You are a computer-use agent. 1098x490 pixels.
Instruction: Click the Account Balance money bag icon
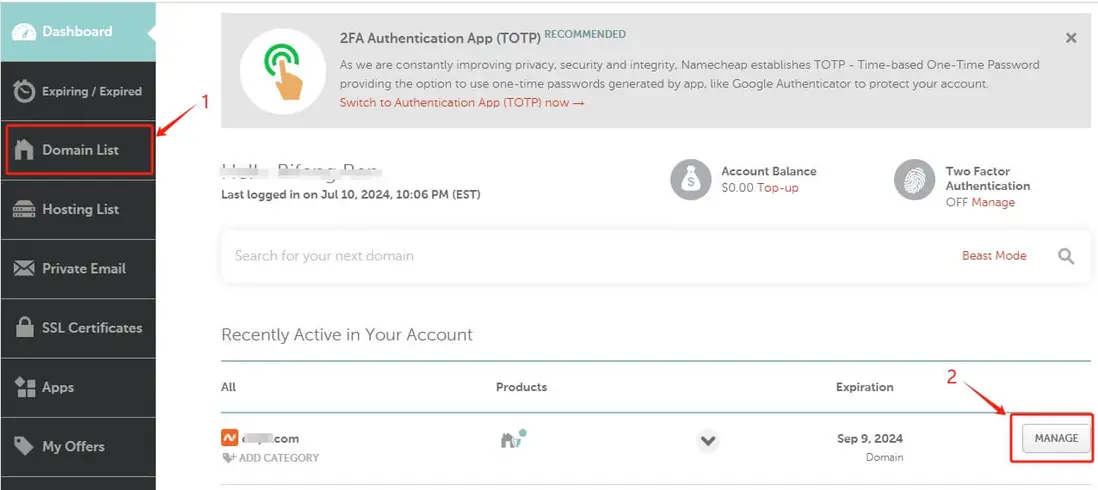pyautogui.click(x=690, y=180)
